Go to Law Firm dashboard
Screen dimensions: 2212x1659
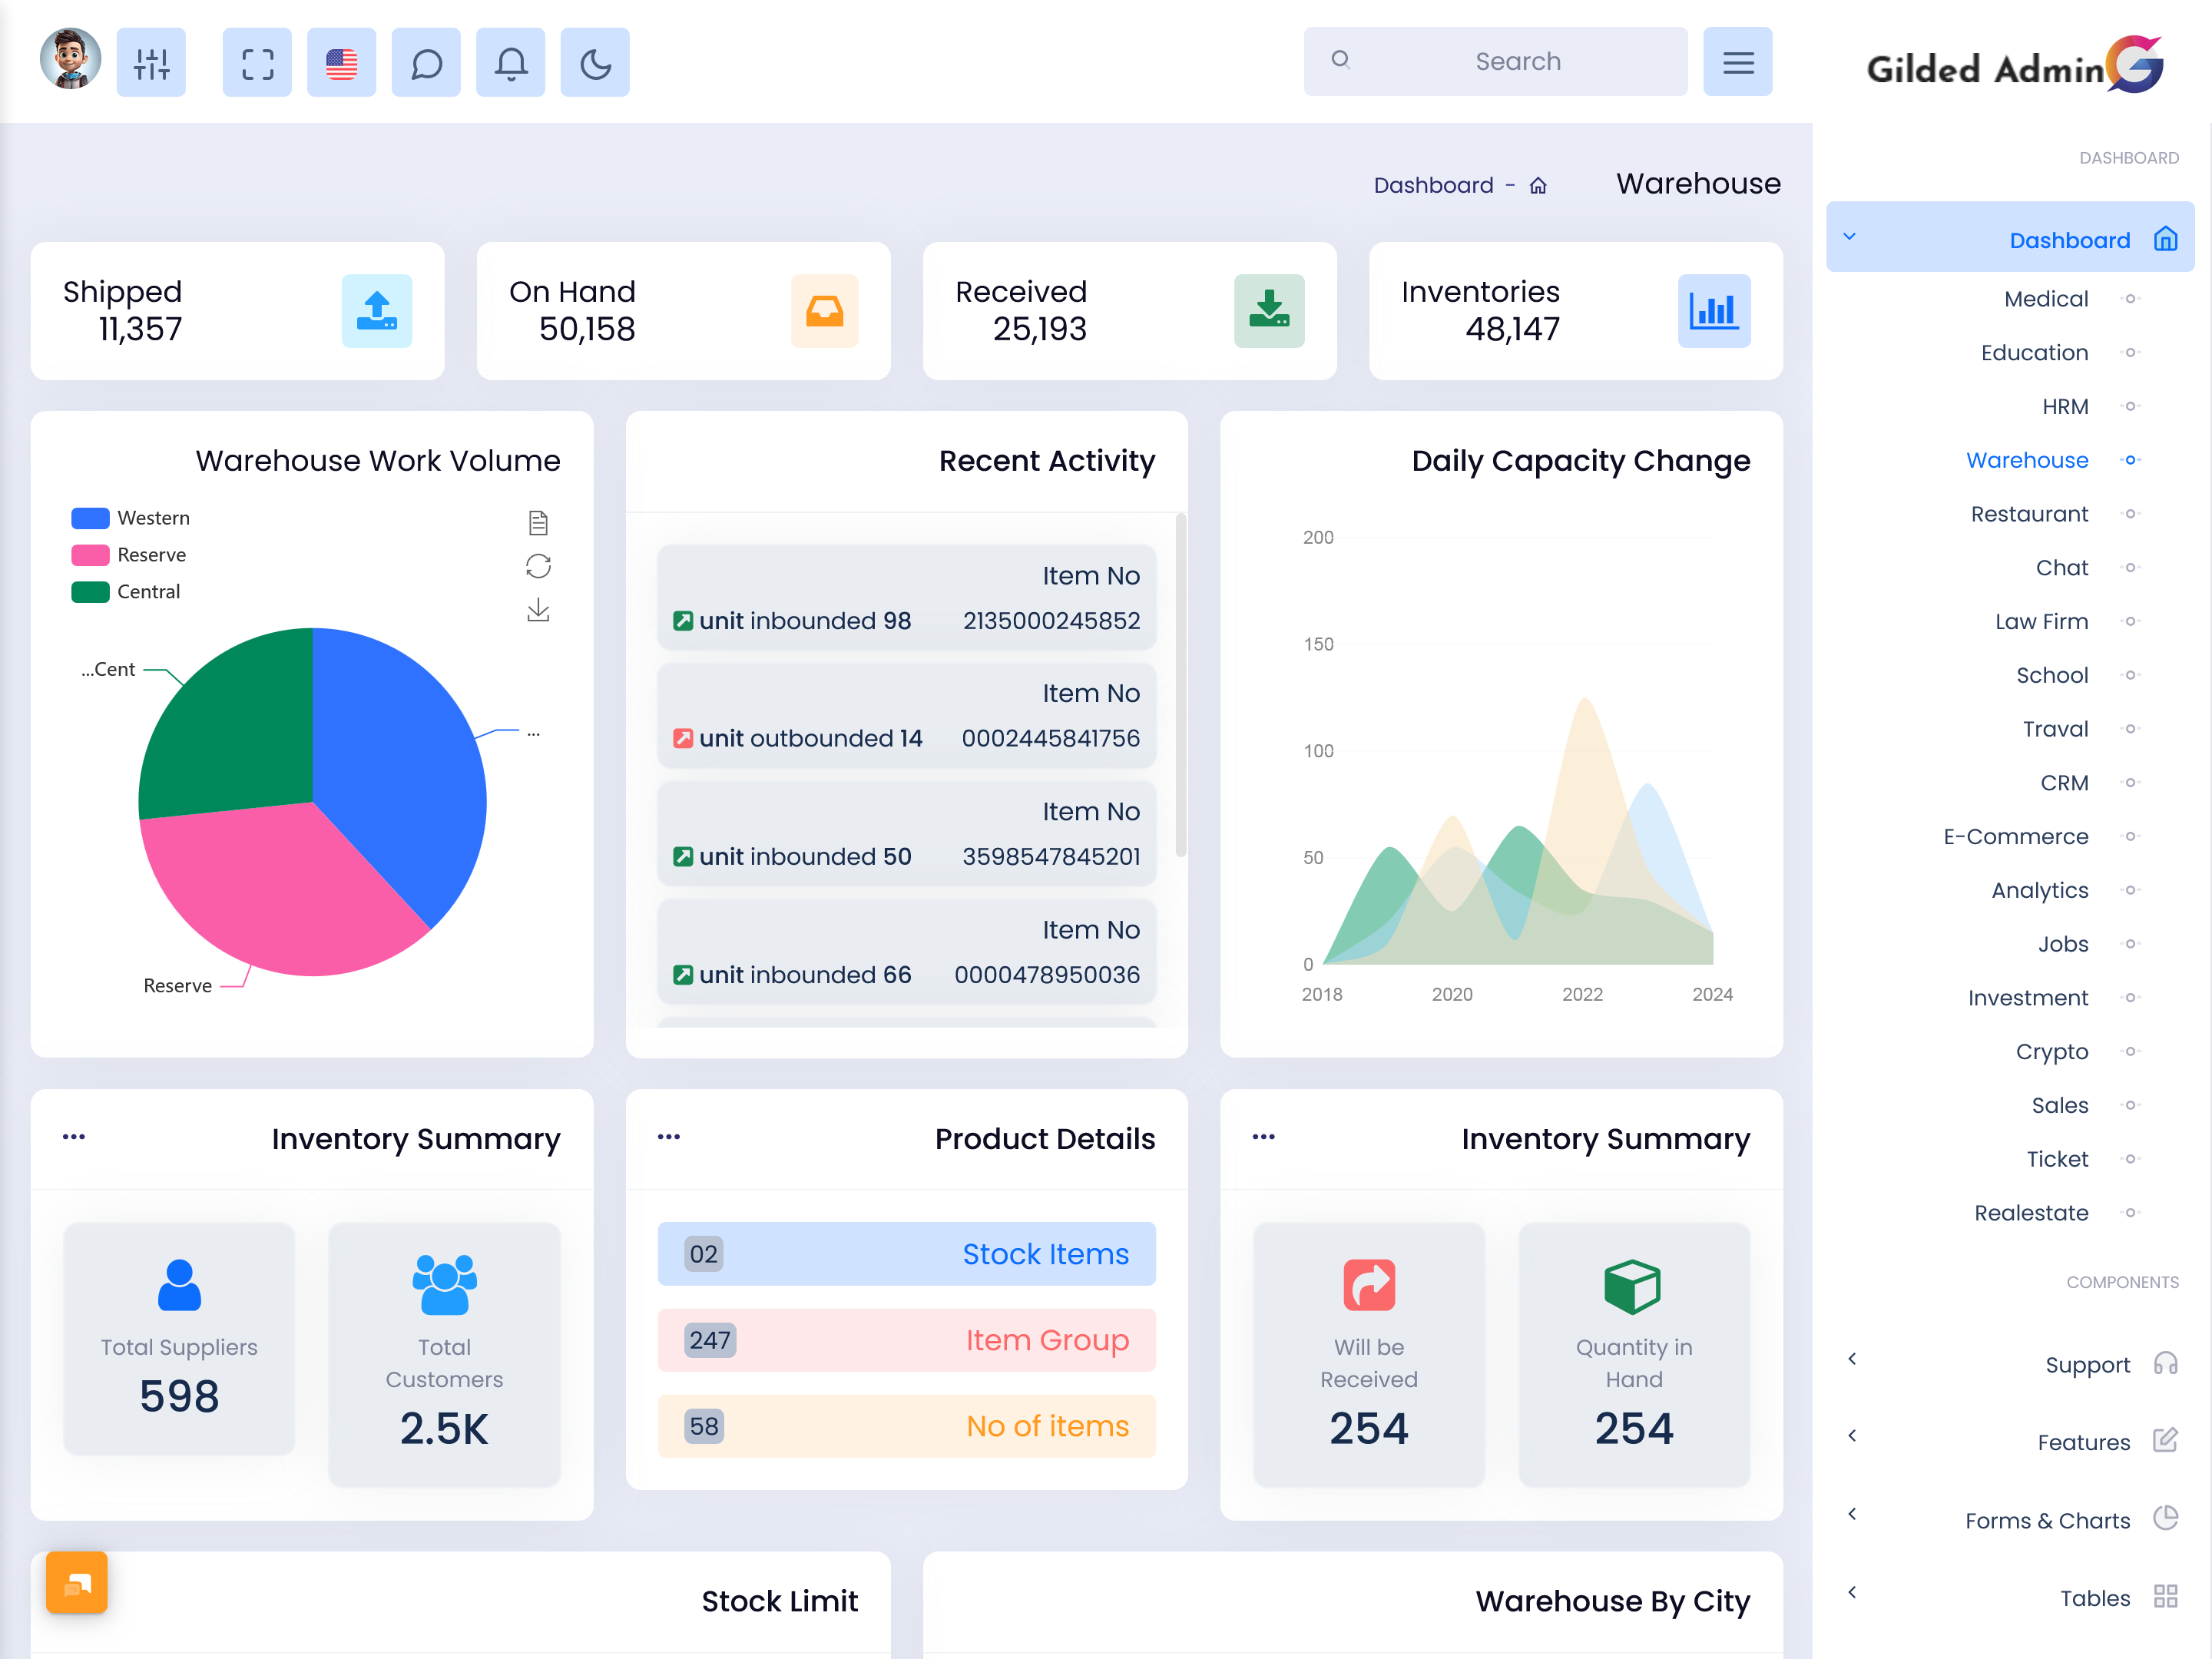point(2041,622)
